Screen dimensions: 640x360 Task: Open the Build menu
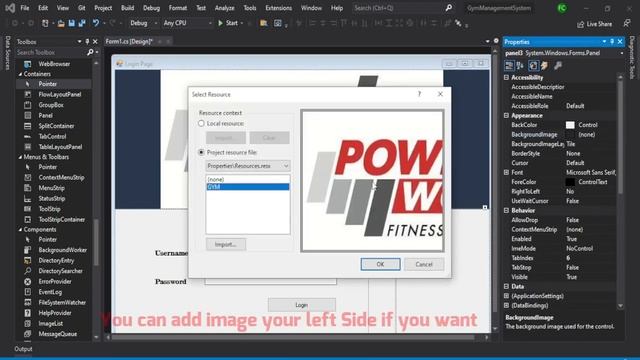(x=127, y=8)
